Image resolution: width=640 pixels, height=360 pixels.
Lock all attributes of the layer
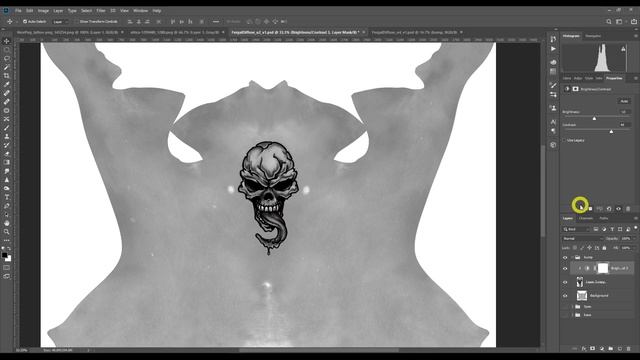(604, 248)
